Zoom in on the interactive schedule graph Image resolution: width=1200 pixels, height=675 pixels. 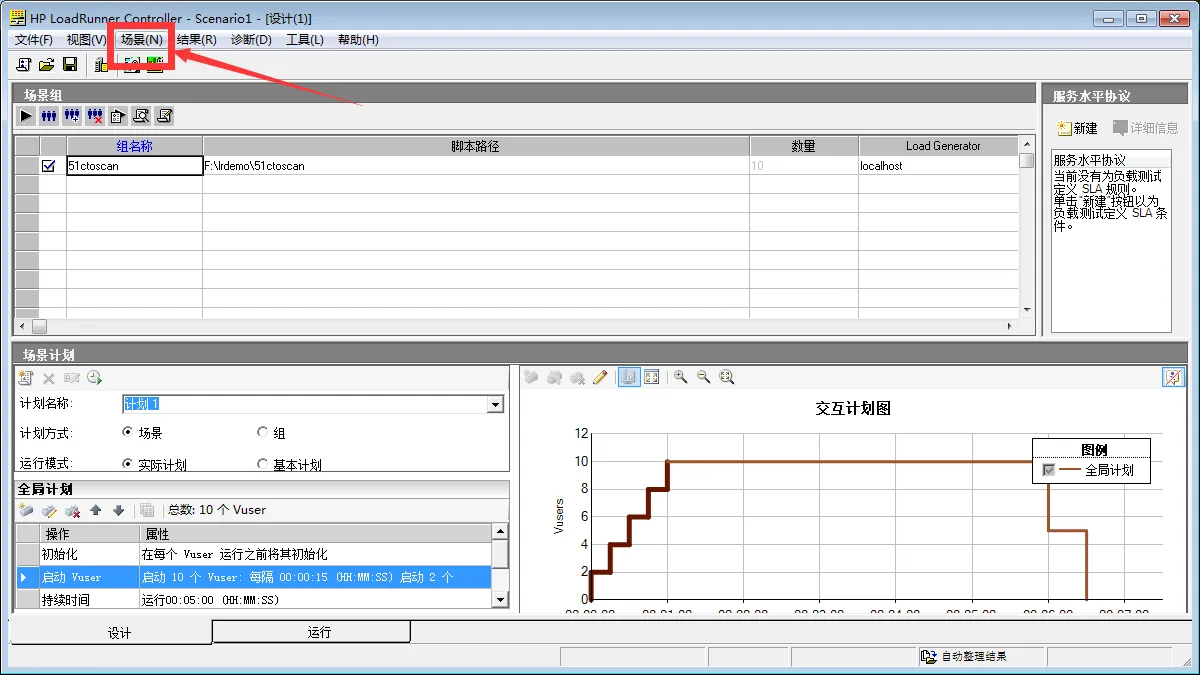tap(681, 377)
